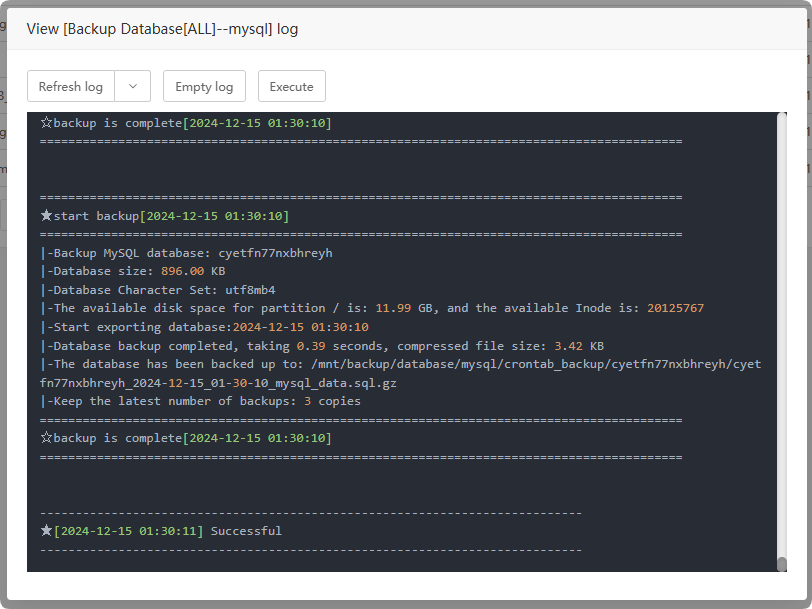Click the 'Keep the latest number of backups' line

pyautogui.click(x=200, y=401)
